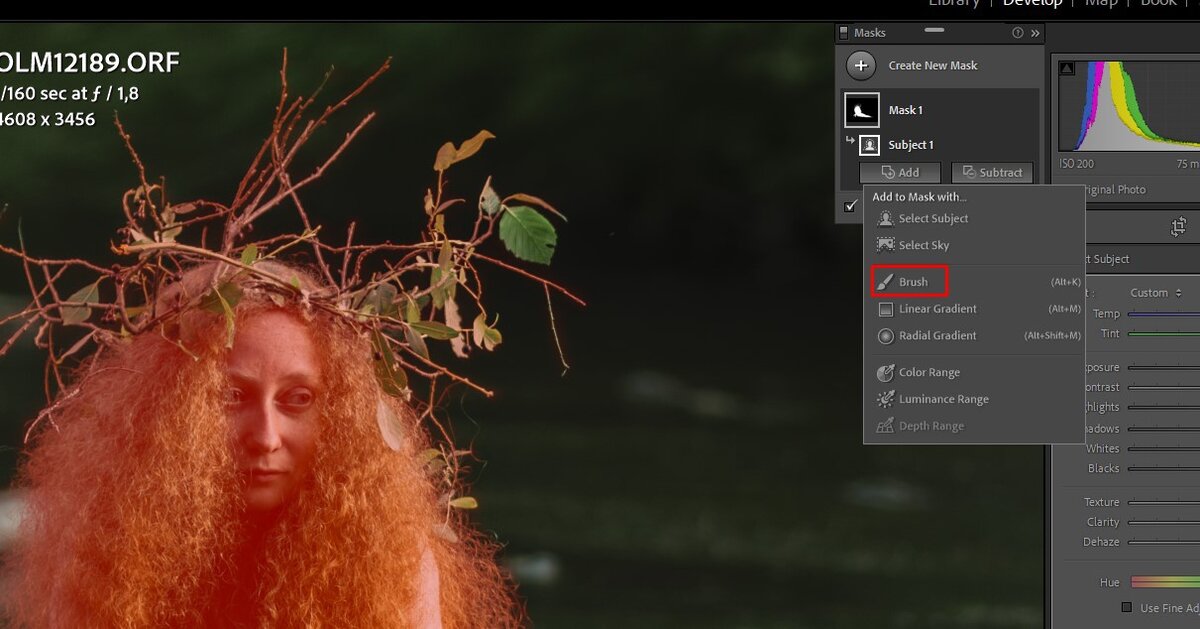1200x629 pixels.
Task: Click the Create New Mask label
Action: click(933, 66)
